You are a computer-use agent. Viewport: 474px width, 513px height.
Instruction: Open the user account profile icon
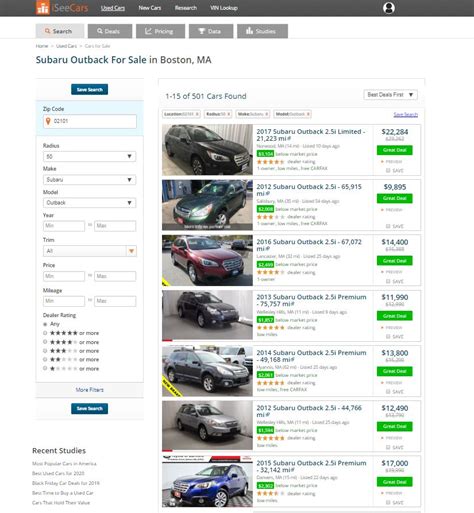pyautogui.click(x=389, y=8)
